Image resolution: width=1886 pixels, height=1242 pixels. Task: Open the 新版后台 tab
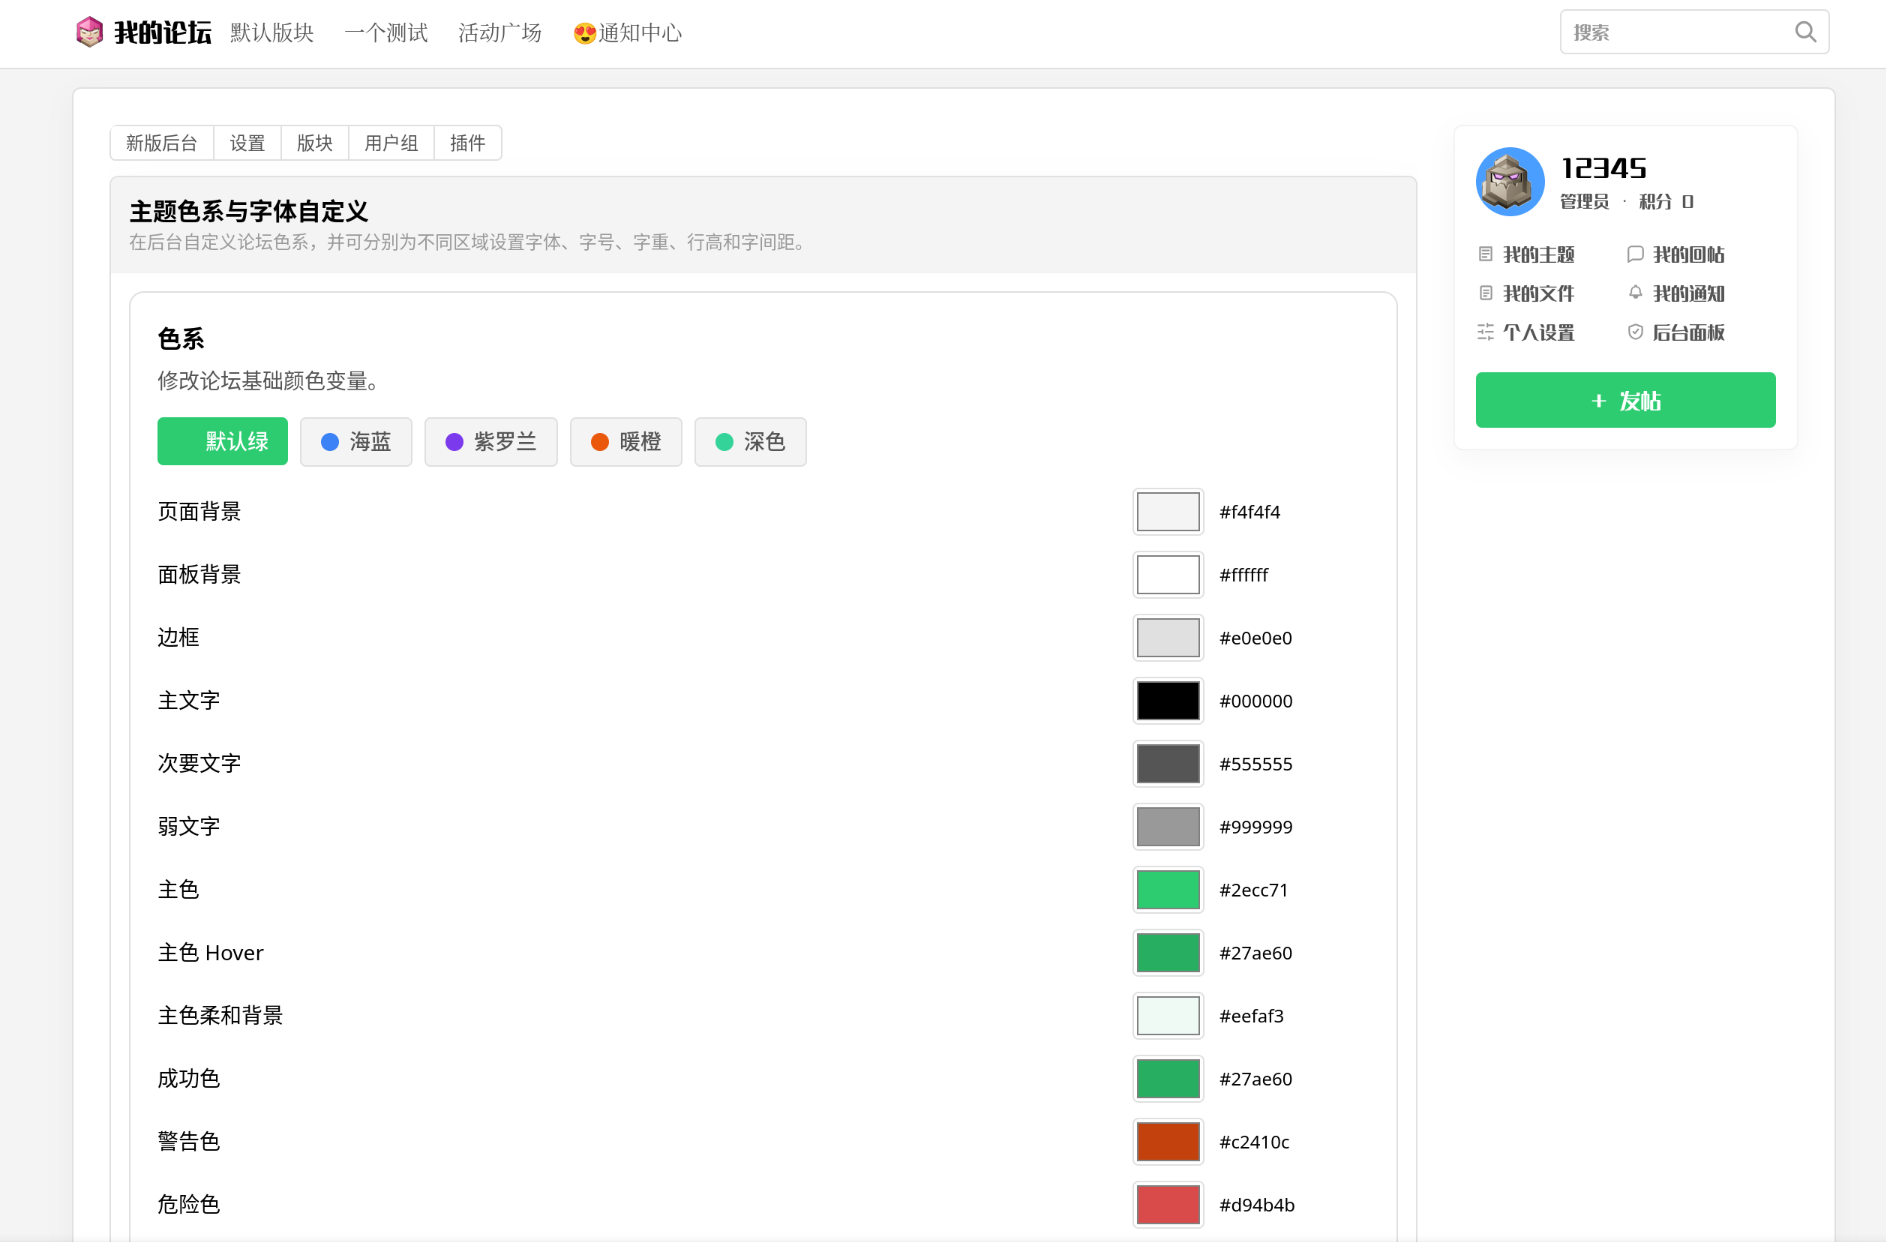tap(162, 143)
